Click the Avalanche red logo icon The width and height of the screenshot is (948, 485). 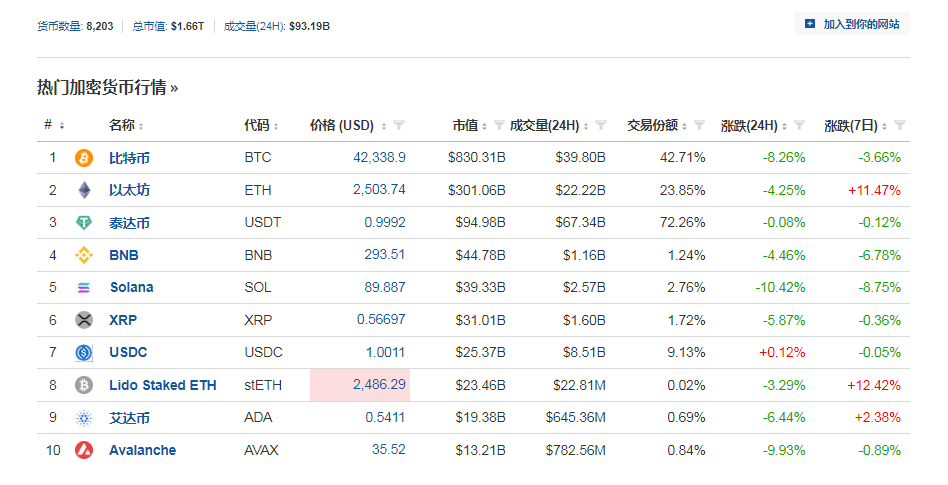[84, 450]
